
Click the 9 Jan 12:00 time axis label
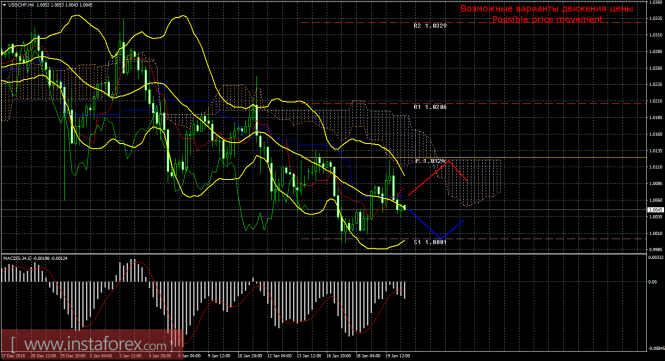tap(219, 356)
